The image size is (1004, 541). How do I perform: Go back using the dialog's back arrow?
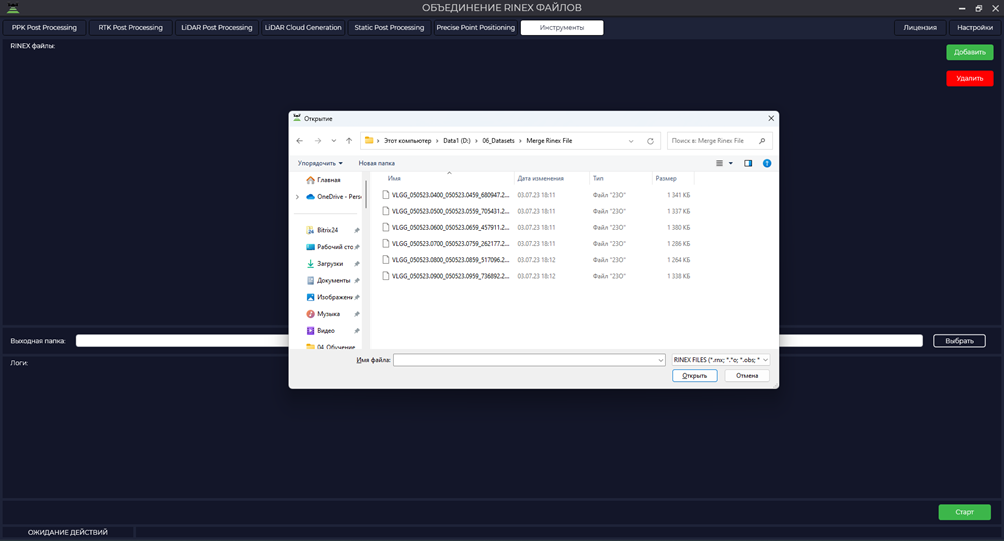point(300,141)
